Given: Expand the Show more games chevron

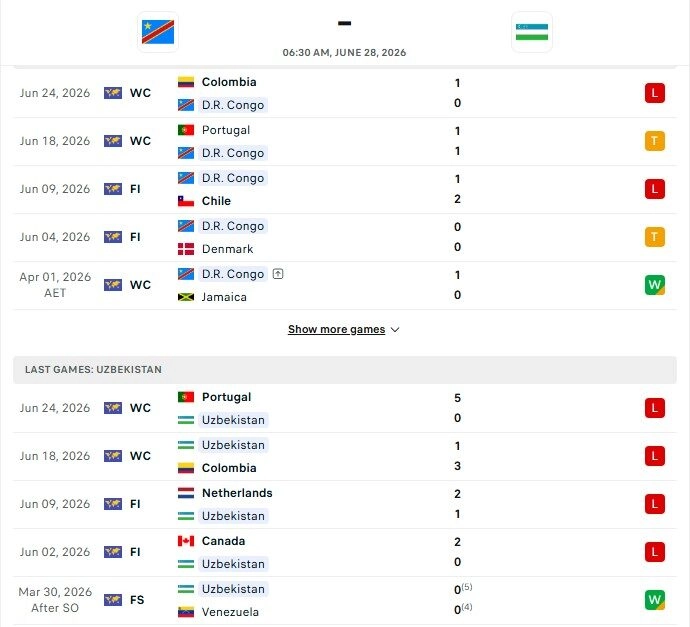Looking at the screenshot, I should 395,330.
